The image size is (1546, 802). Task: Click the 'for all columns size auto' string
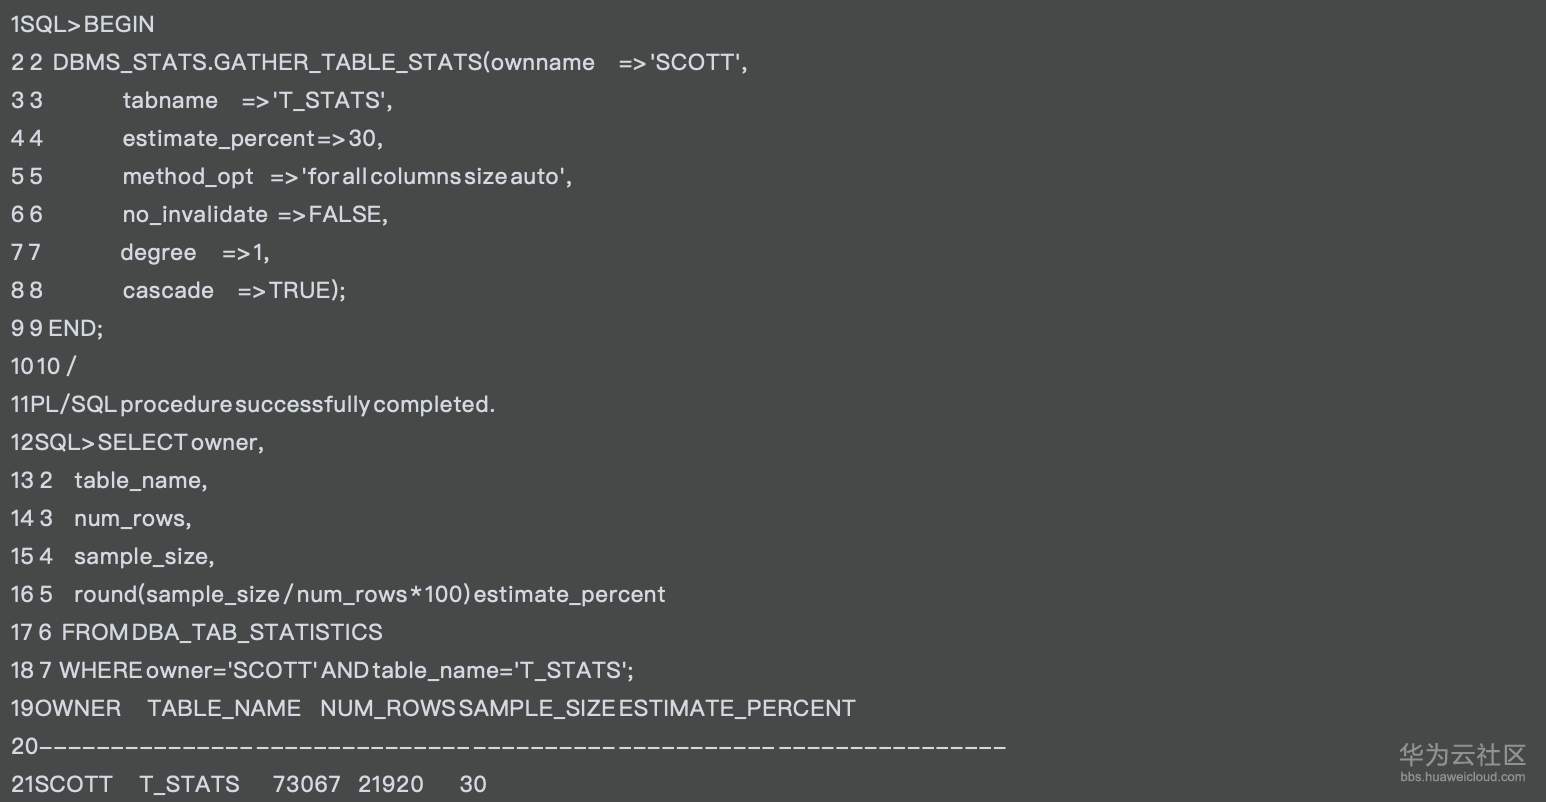click(436, 176)
